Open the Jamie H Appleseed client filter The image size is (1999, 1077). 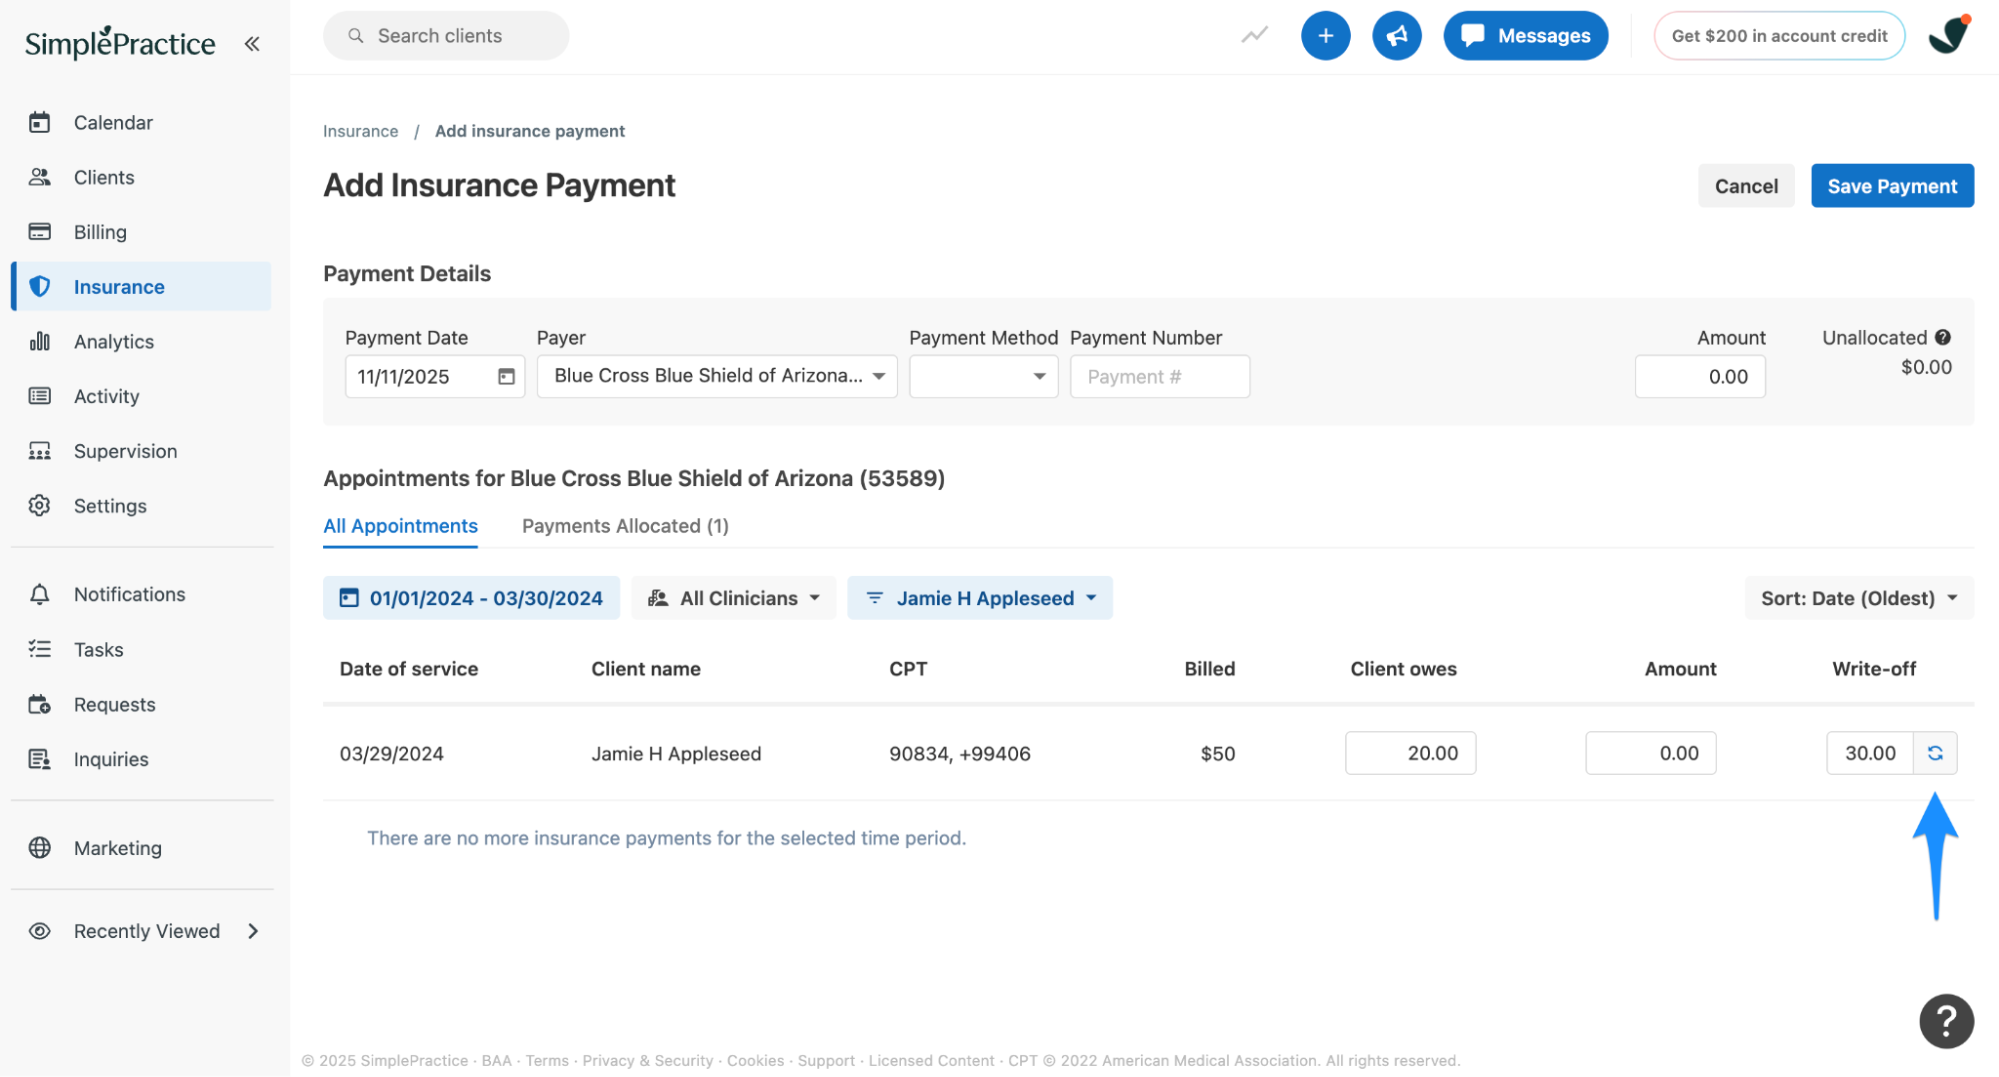(980, 598)
